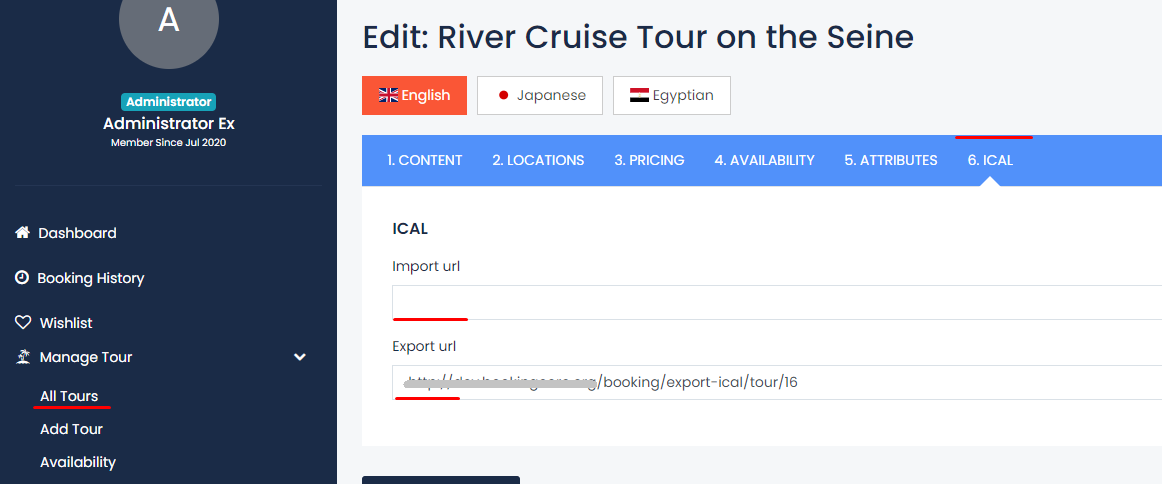Click the UK flag icon

tap(389, 96)
